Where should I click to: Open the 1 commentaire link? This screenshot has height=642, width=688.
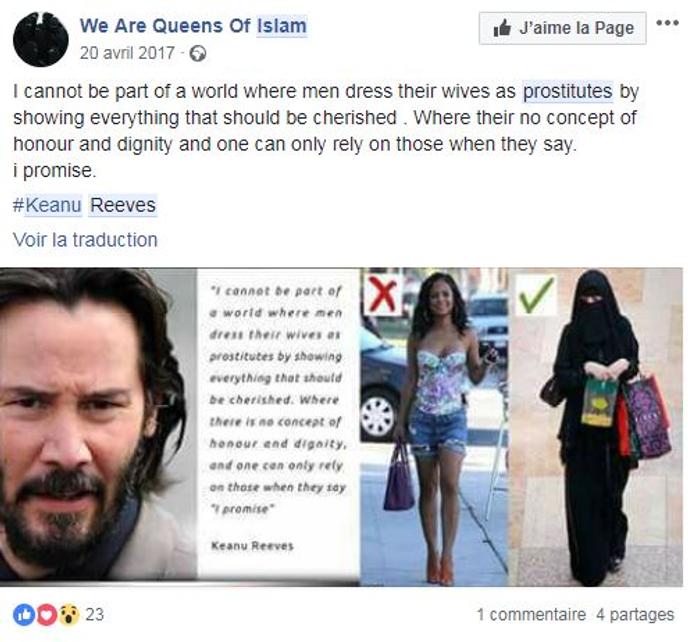(x=531, y=614)
